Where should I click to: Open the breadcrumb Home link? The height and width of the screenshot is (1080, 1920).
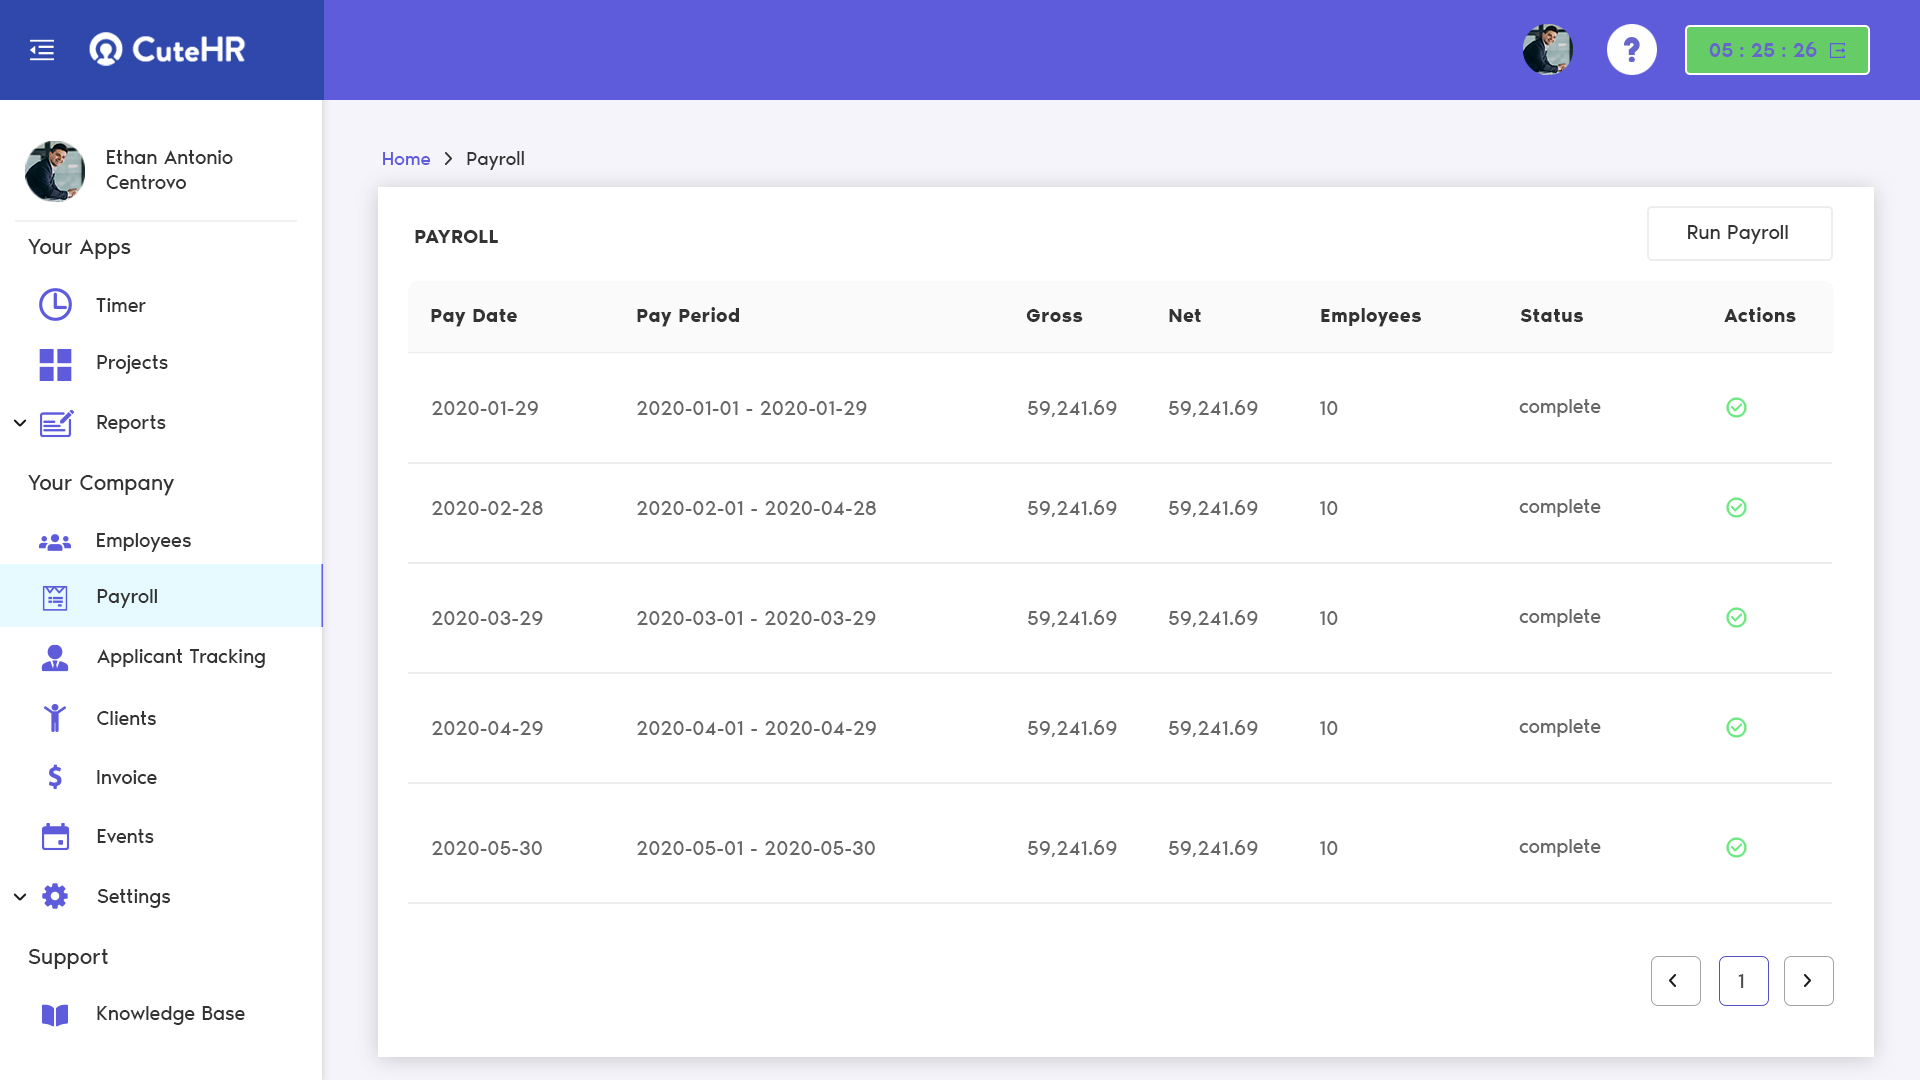[405, 158]
